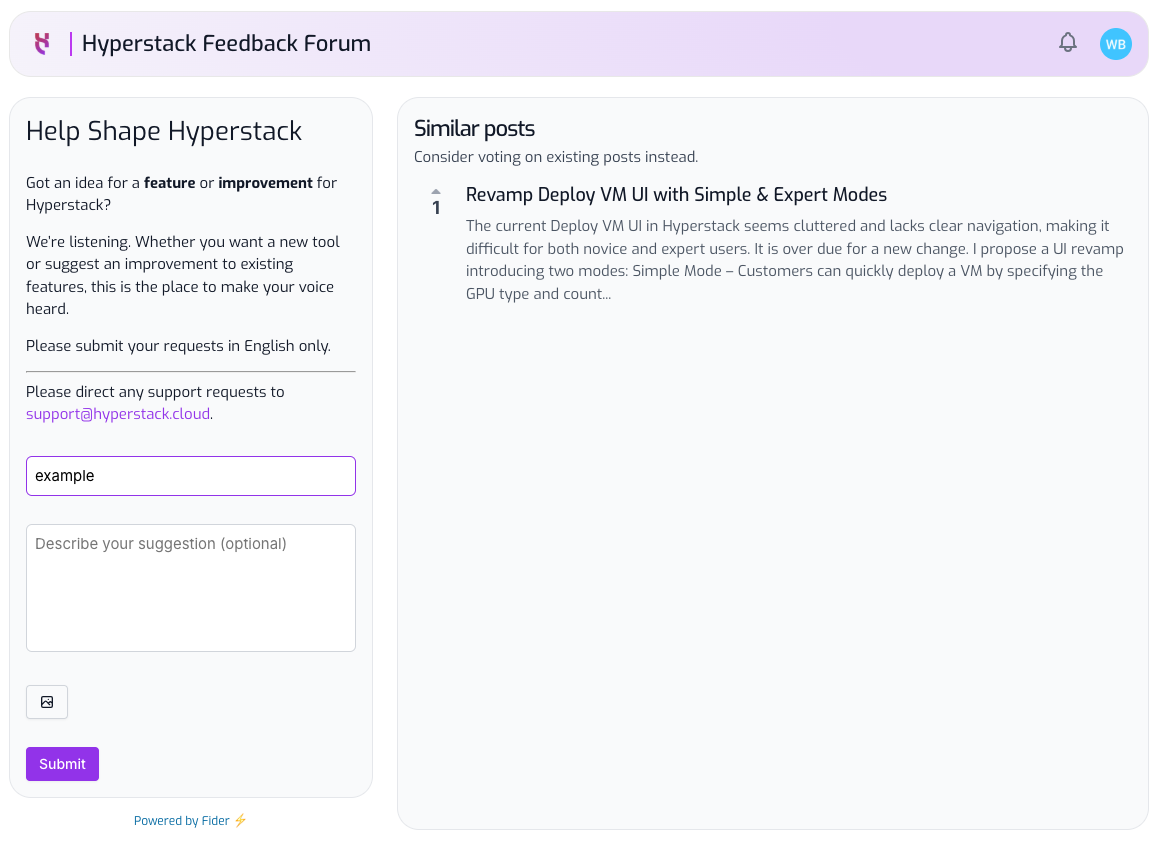Click the Submit button
This screenshot has height=843, width=1160.
[62, 764]
